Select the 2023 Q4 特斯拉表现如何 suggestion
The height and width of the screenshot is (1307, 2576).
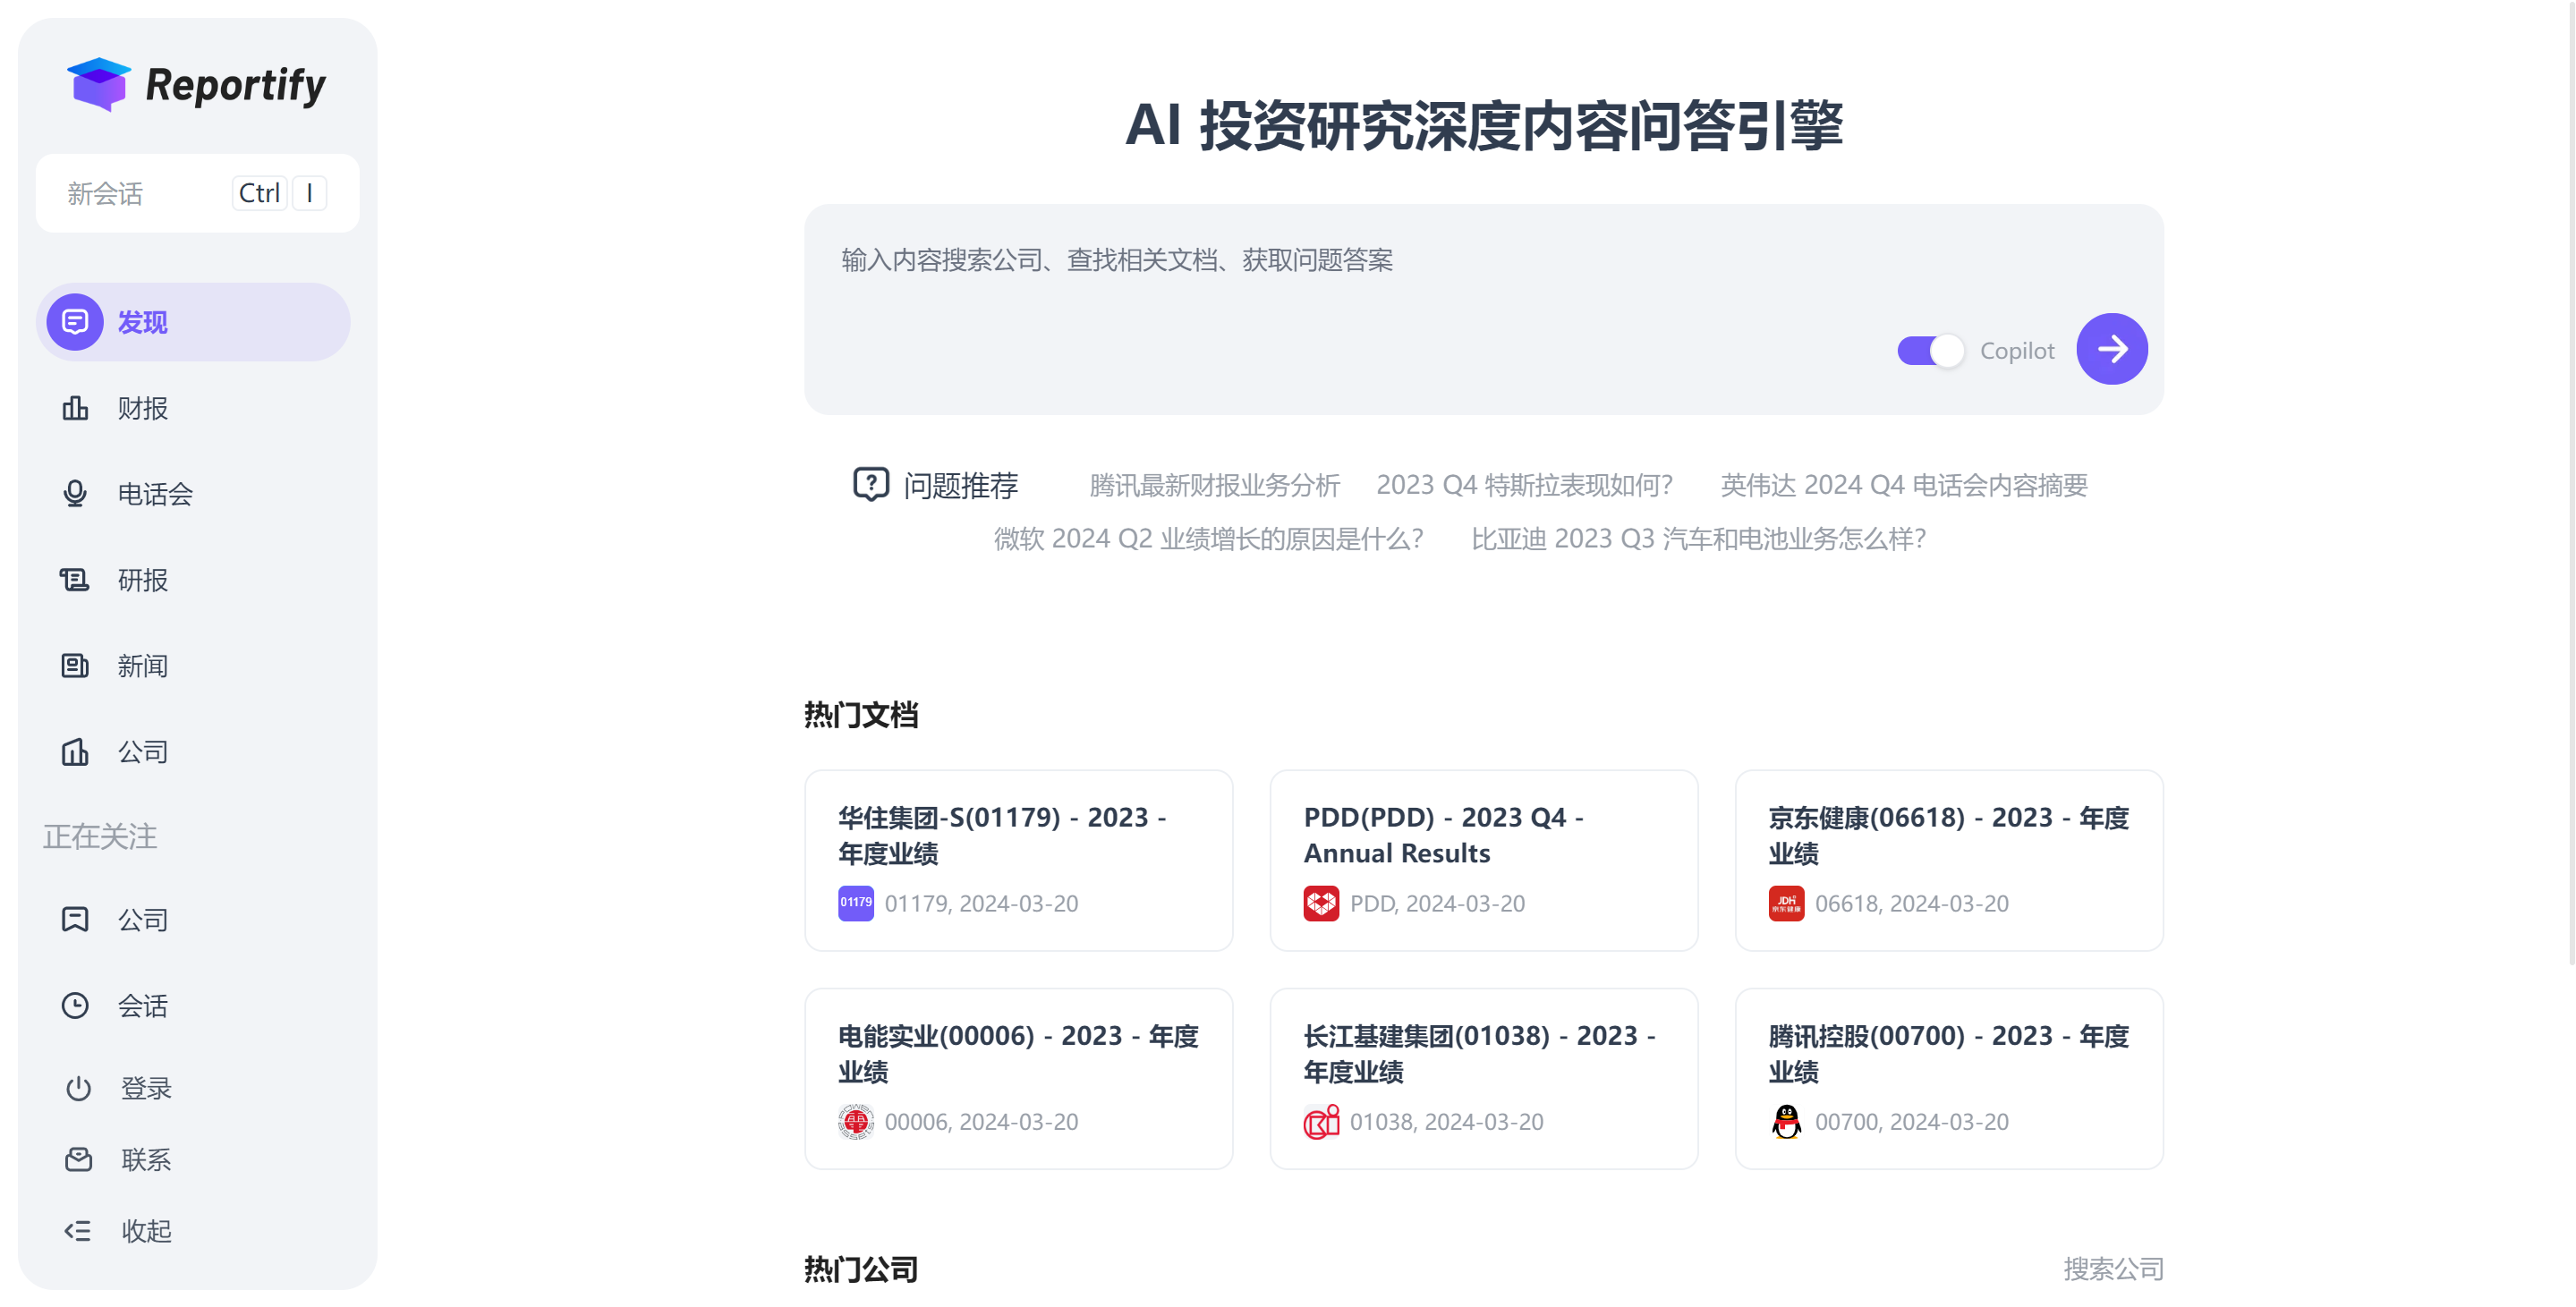click(1525, 485)
